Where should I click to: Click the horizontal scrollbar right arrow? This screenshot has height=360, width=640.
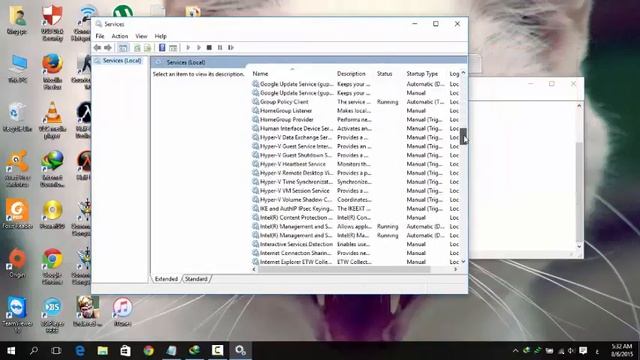coord(456,269)
